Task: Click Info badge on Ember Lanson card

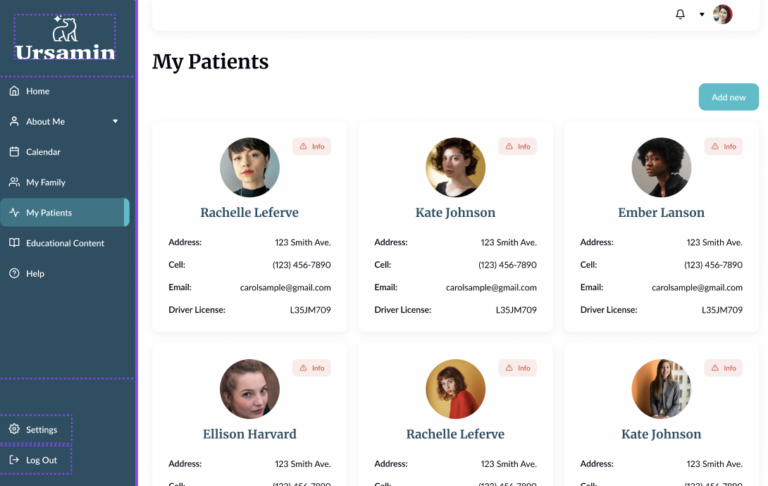Action: pos(724,146)
